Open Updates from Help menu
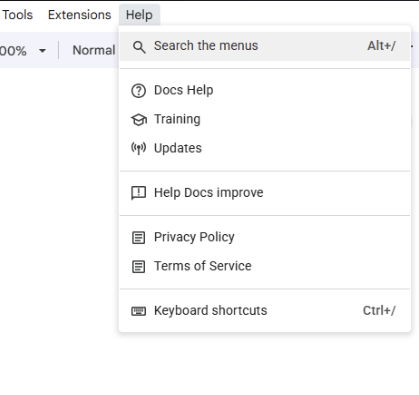 (265, 148)
